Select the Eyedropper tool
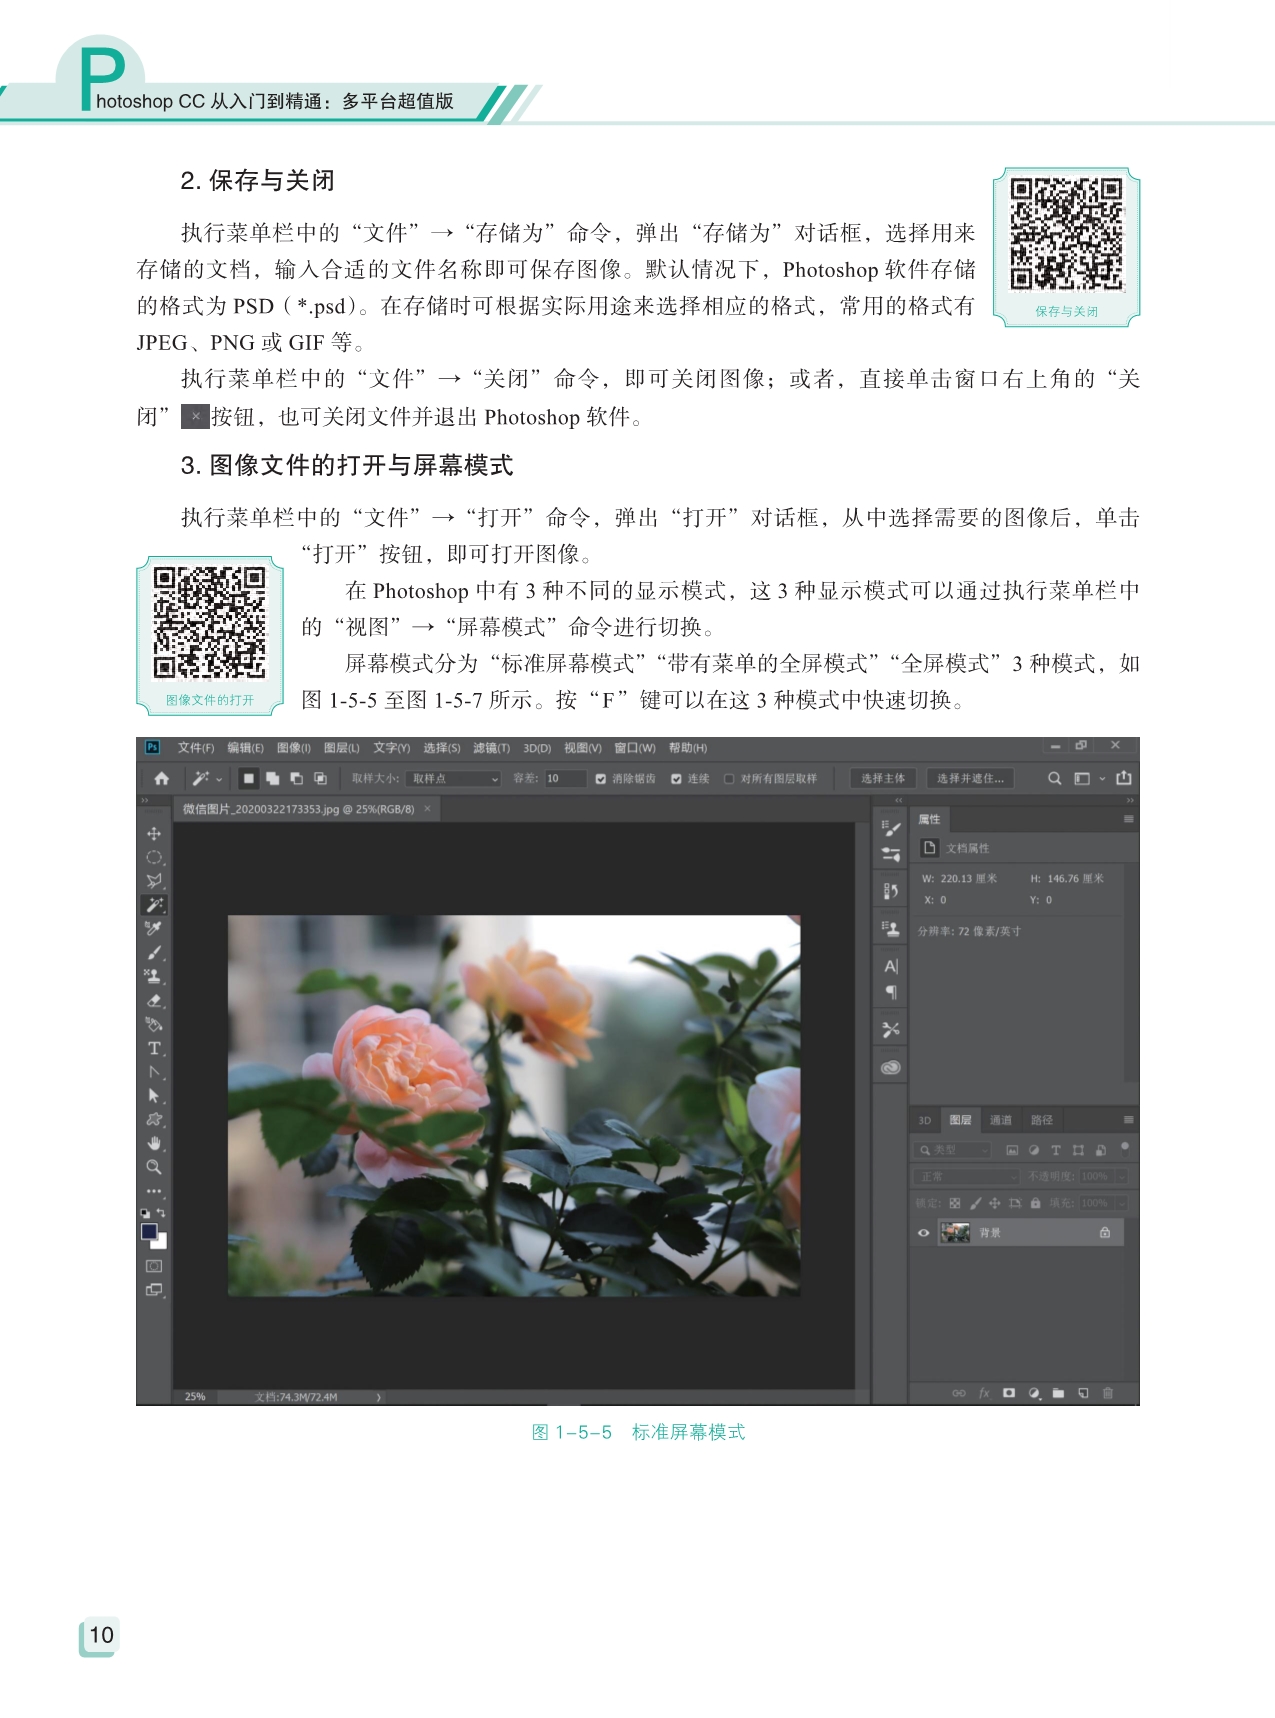The image size is (1275, 1718). pyautogui.click(x=154, y=929)
